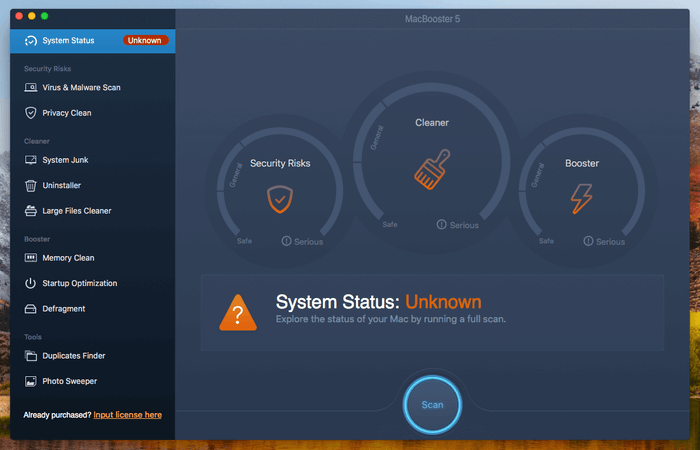
Task: Click the Uninstaller trash can icon
Action: click(30, 185)
